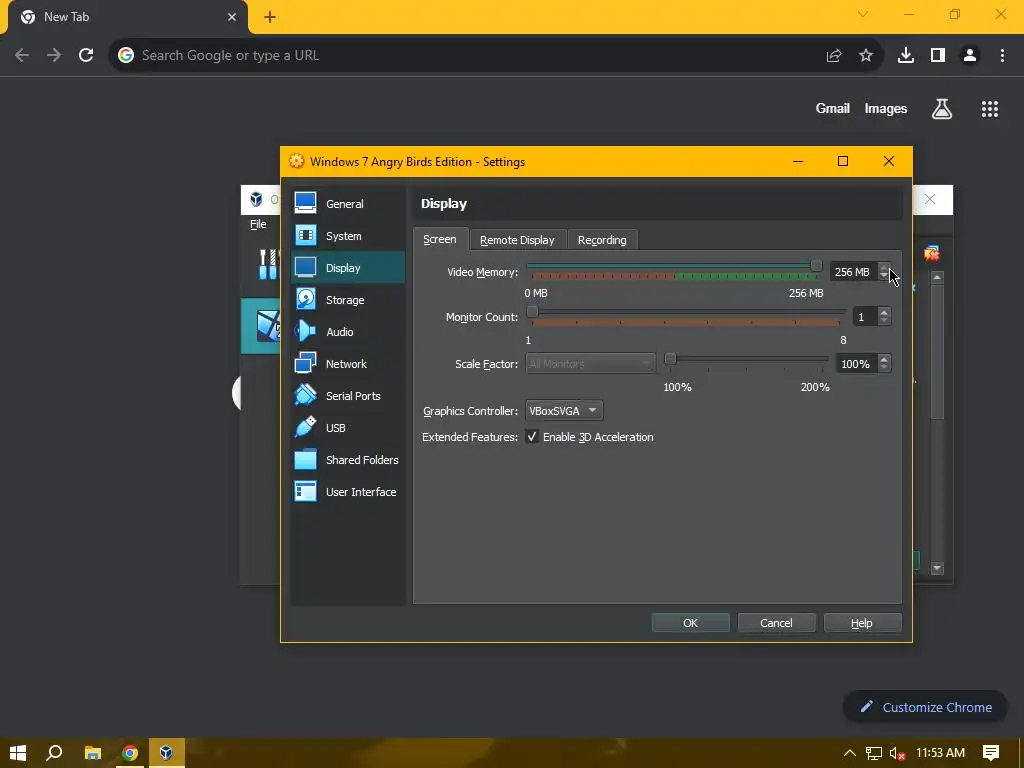Open User Interface settings category

[x=347, y=492]
